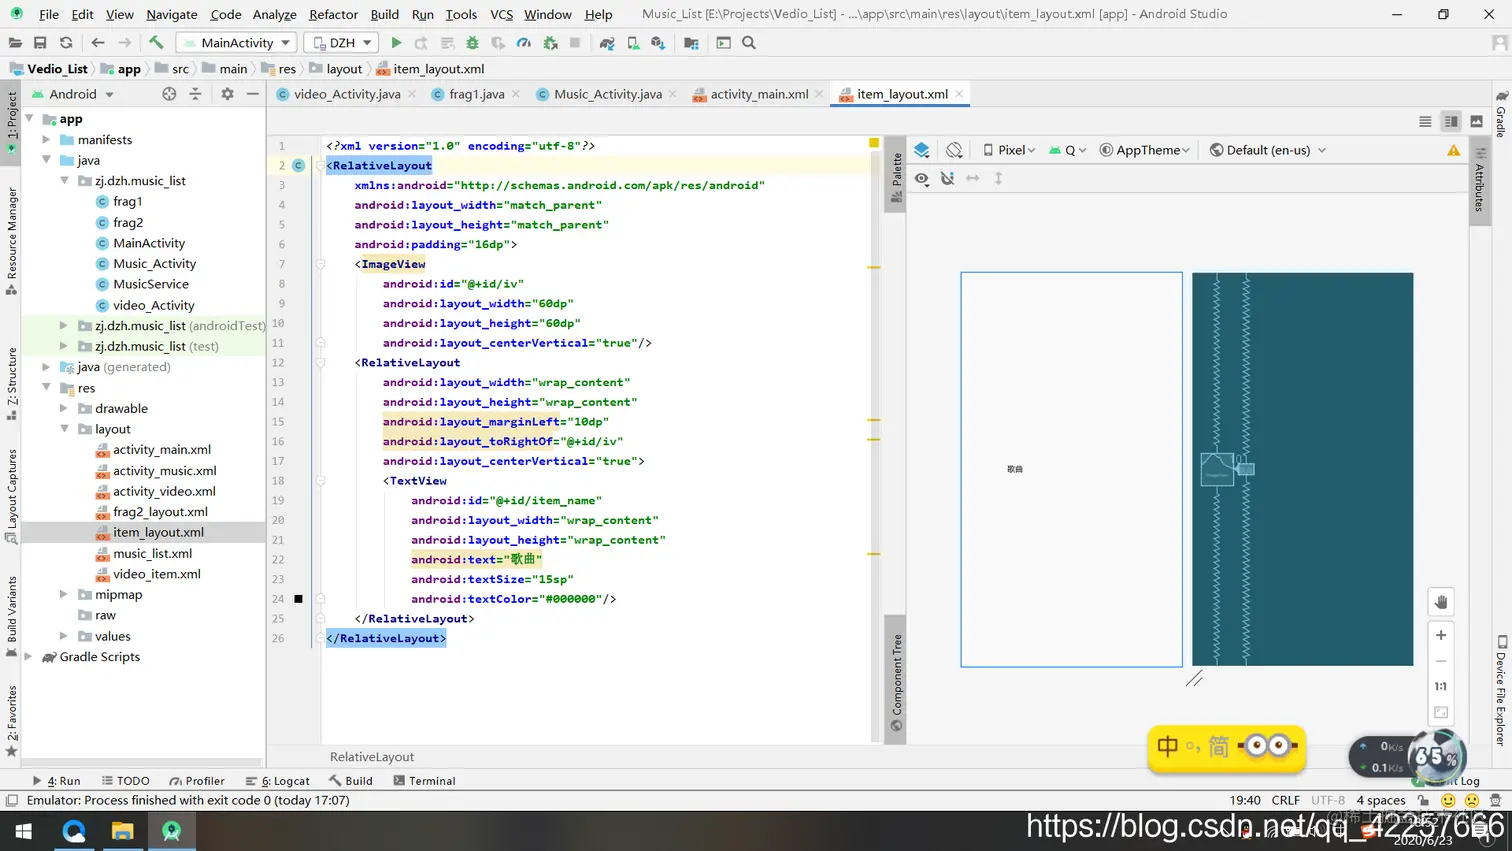This screenshot has width=1512, height=851.
Task: Toggle the View Options eye icon
Action: (922, 178)
